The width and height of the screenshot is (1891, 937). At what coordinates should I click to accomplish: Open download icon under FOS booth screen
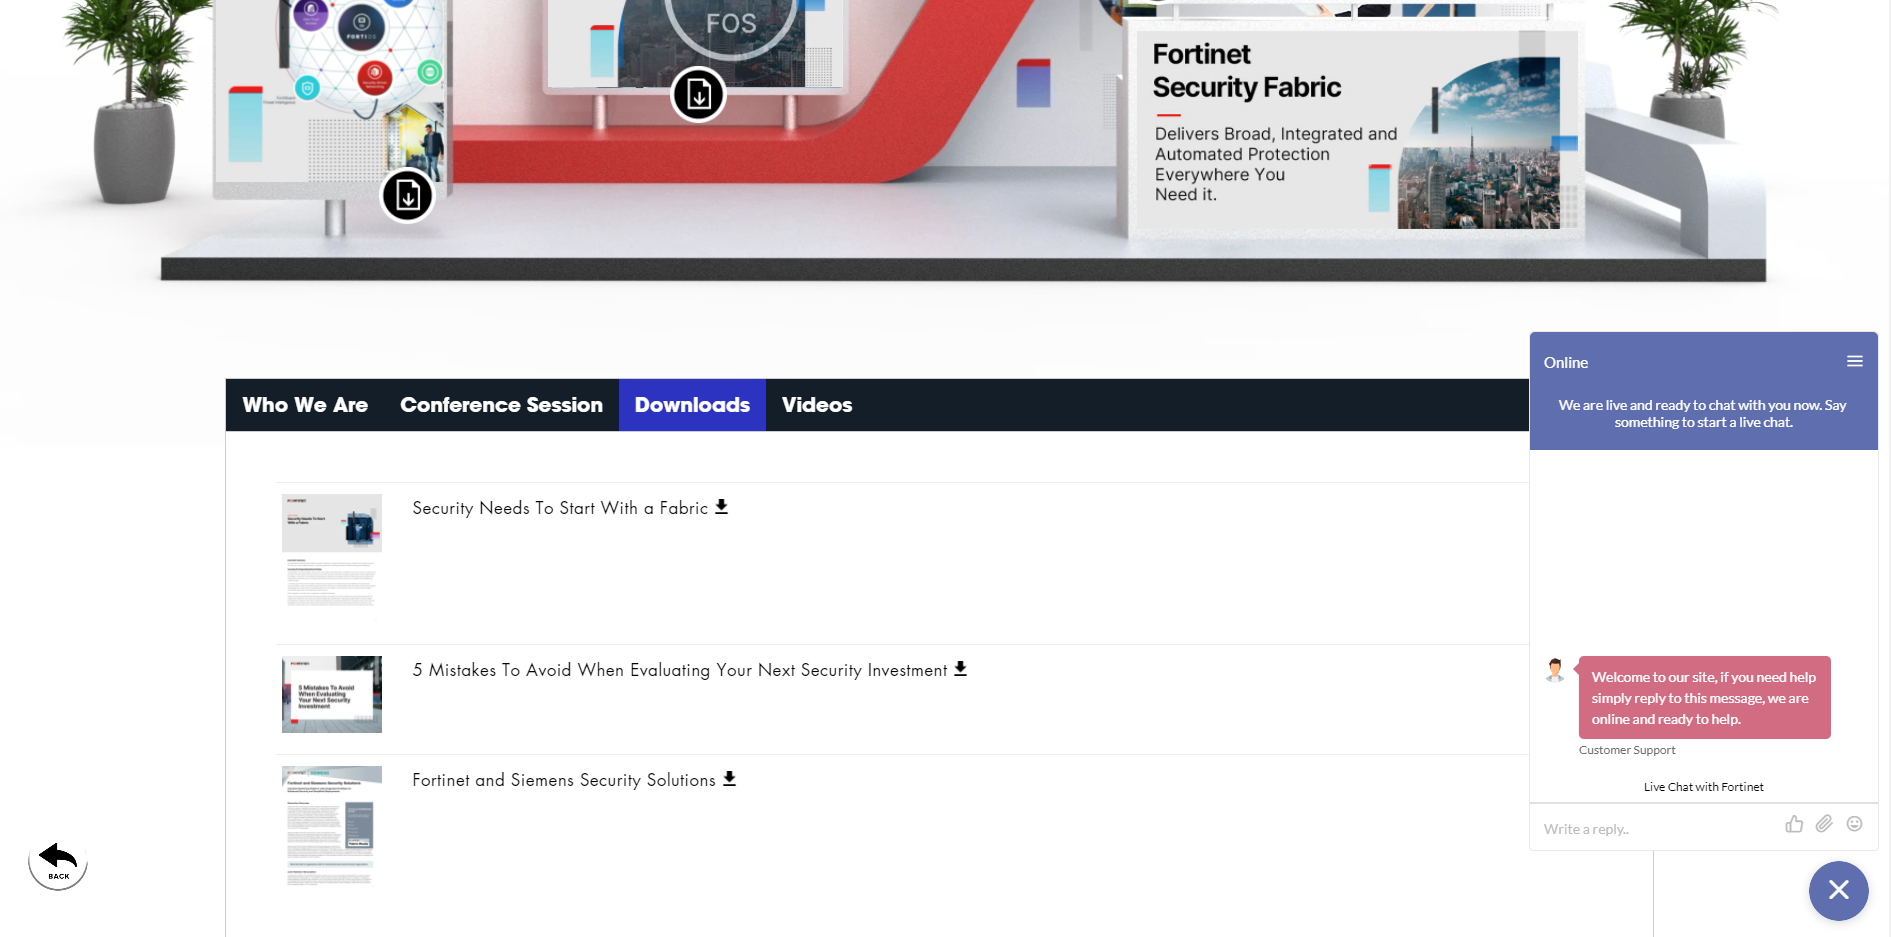coord(698,95)
